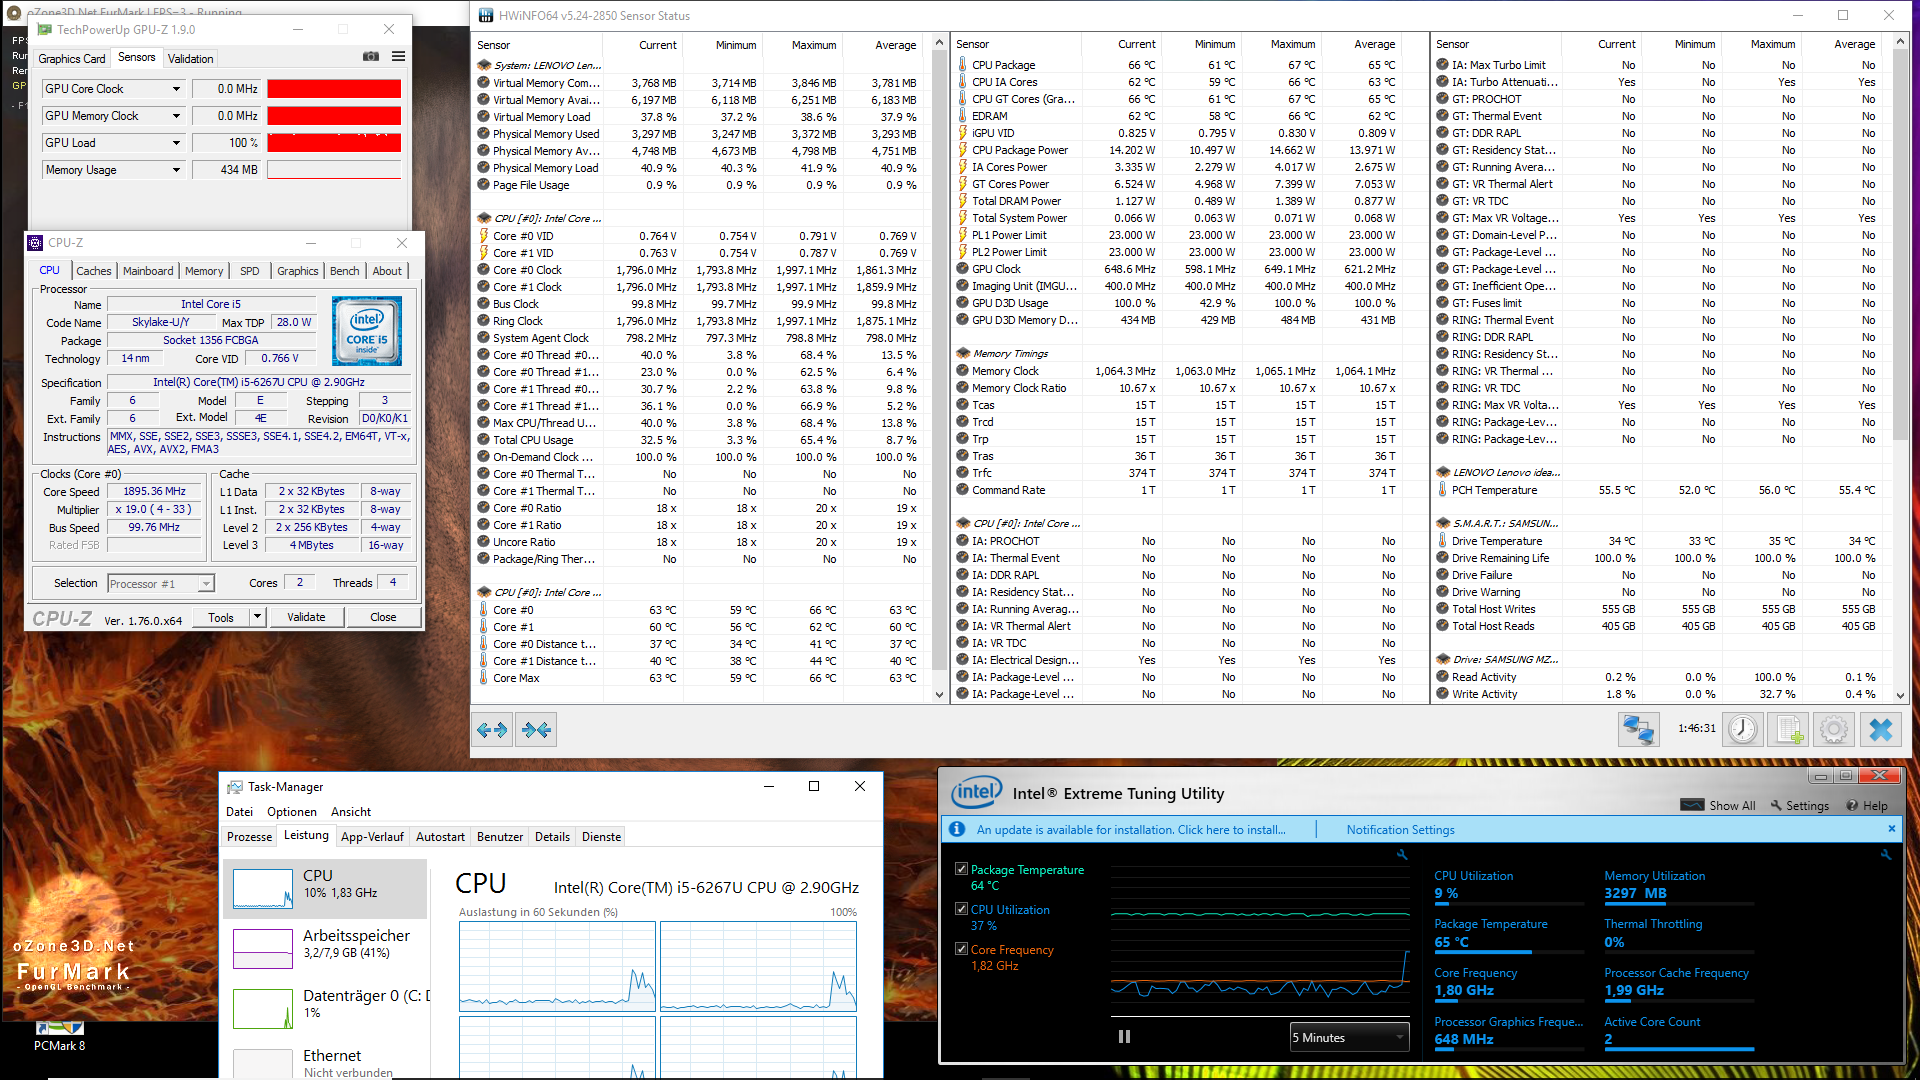Toggle the CPU Utilization checkbox in XTU

pos(961,909)
